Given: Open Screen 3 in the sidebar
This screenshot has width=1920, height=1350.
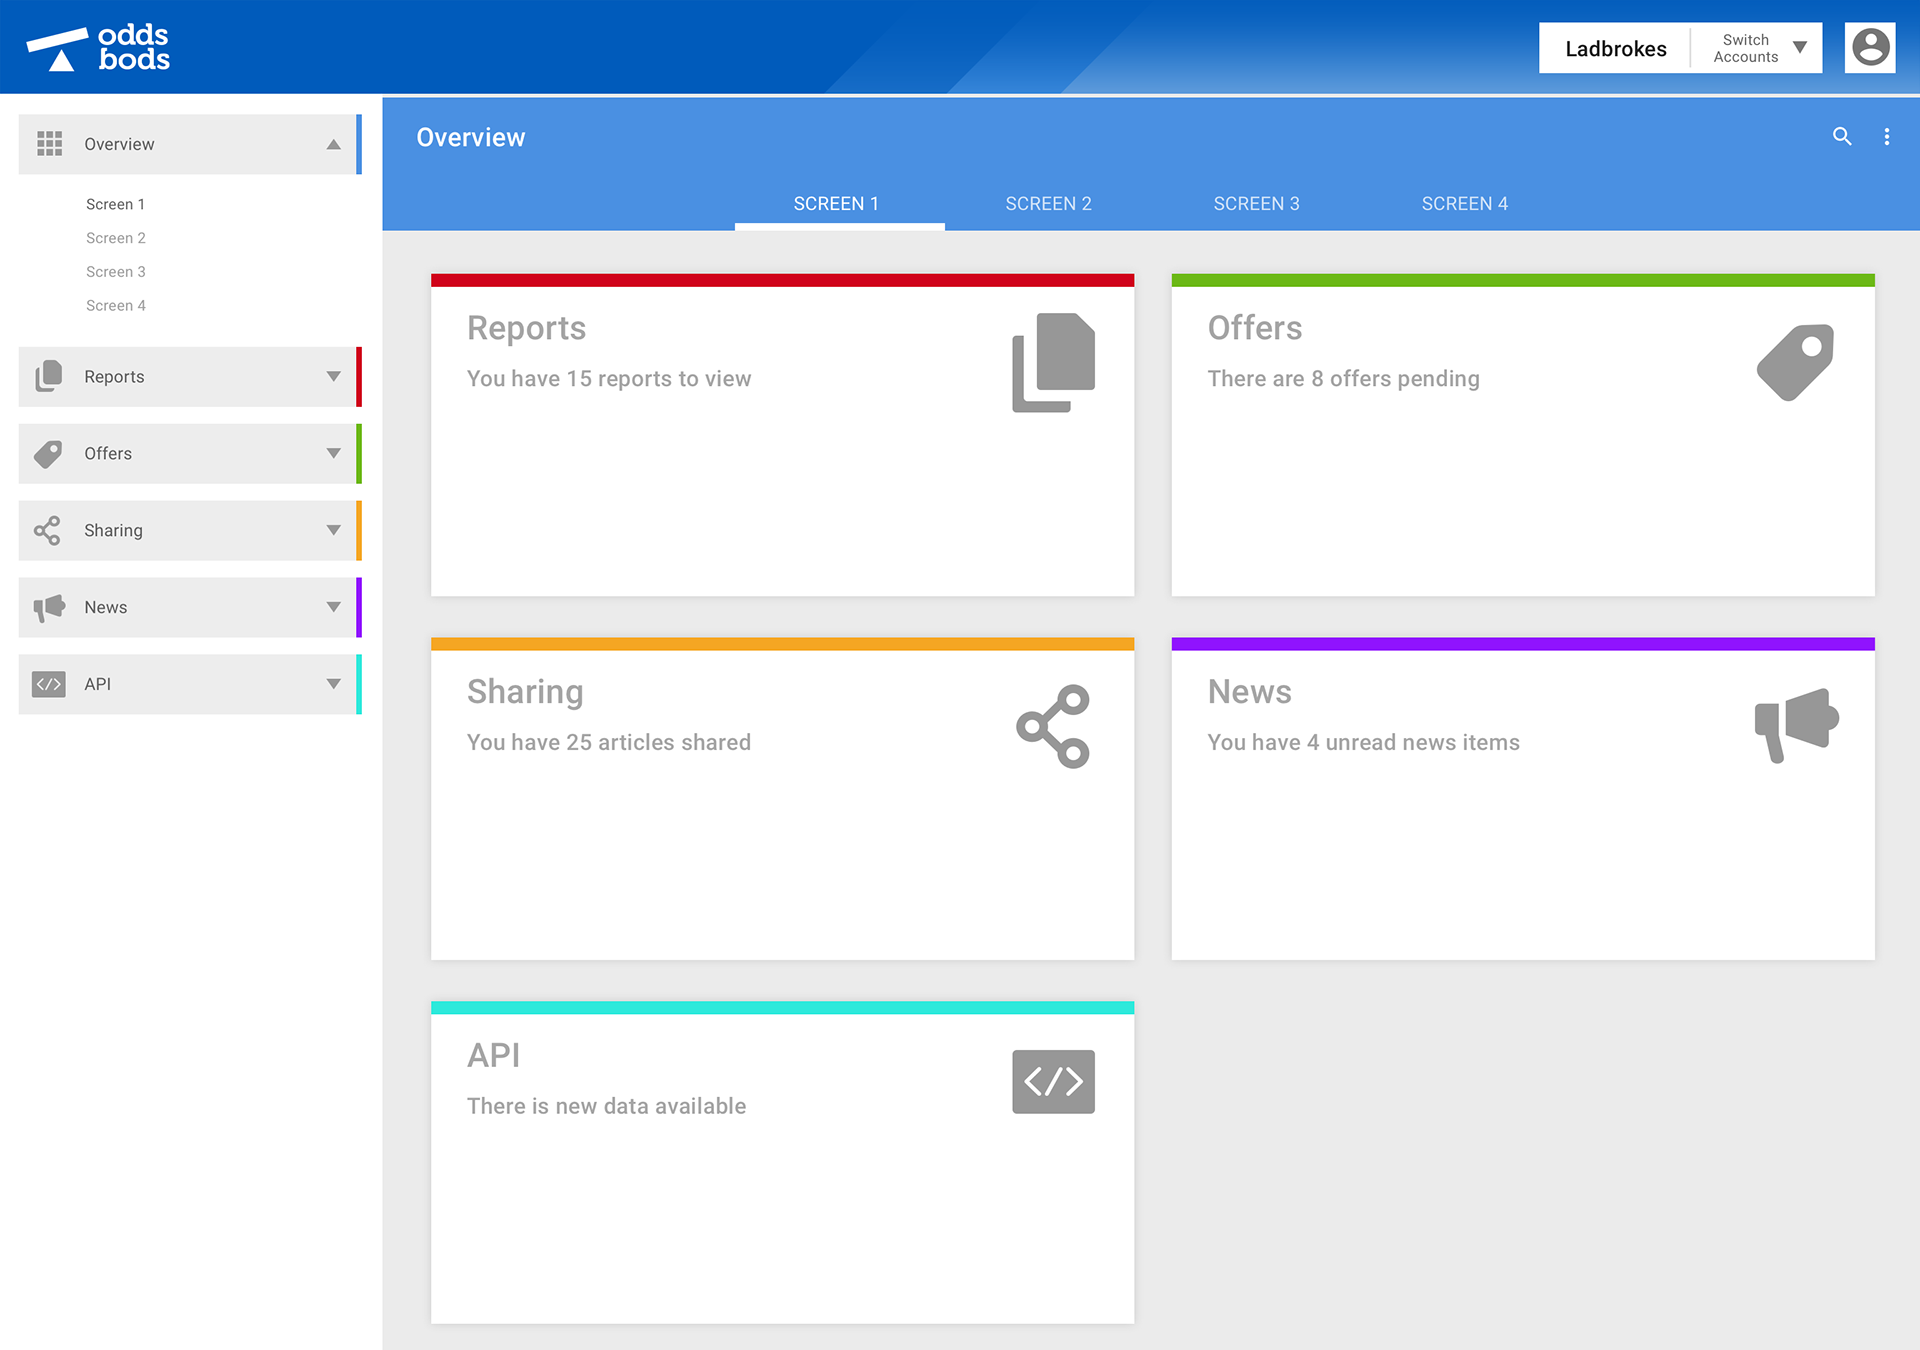Looking at the screenshot, I should click(x=116, y=272).
